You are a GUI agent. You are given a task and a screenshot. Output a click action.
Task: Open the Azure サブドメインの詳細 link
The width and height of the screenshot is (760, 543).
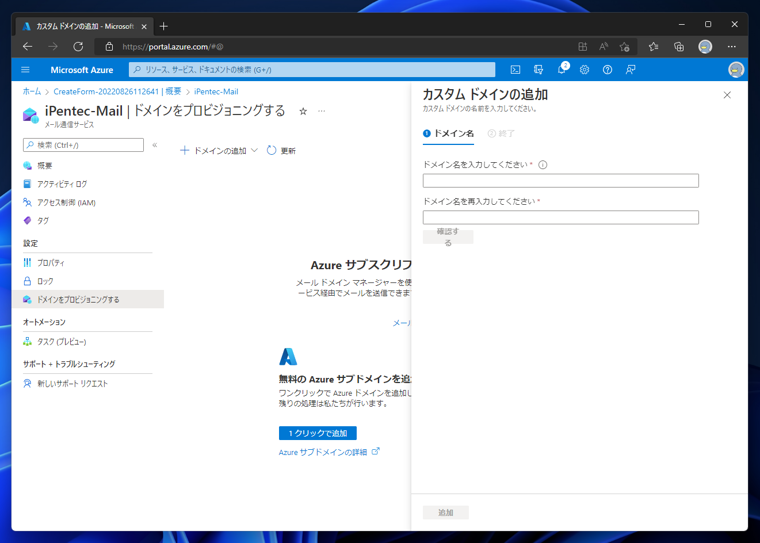(x=329, y=452)
